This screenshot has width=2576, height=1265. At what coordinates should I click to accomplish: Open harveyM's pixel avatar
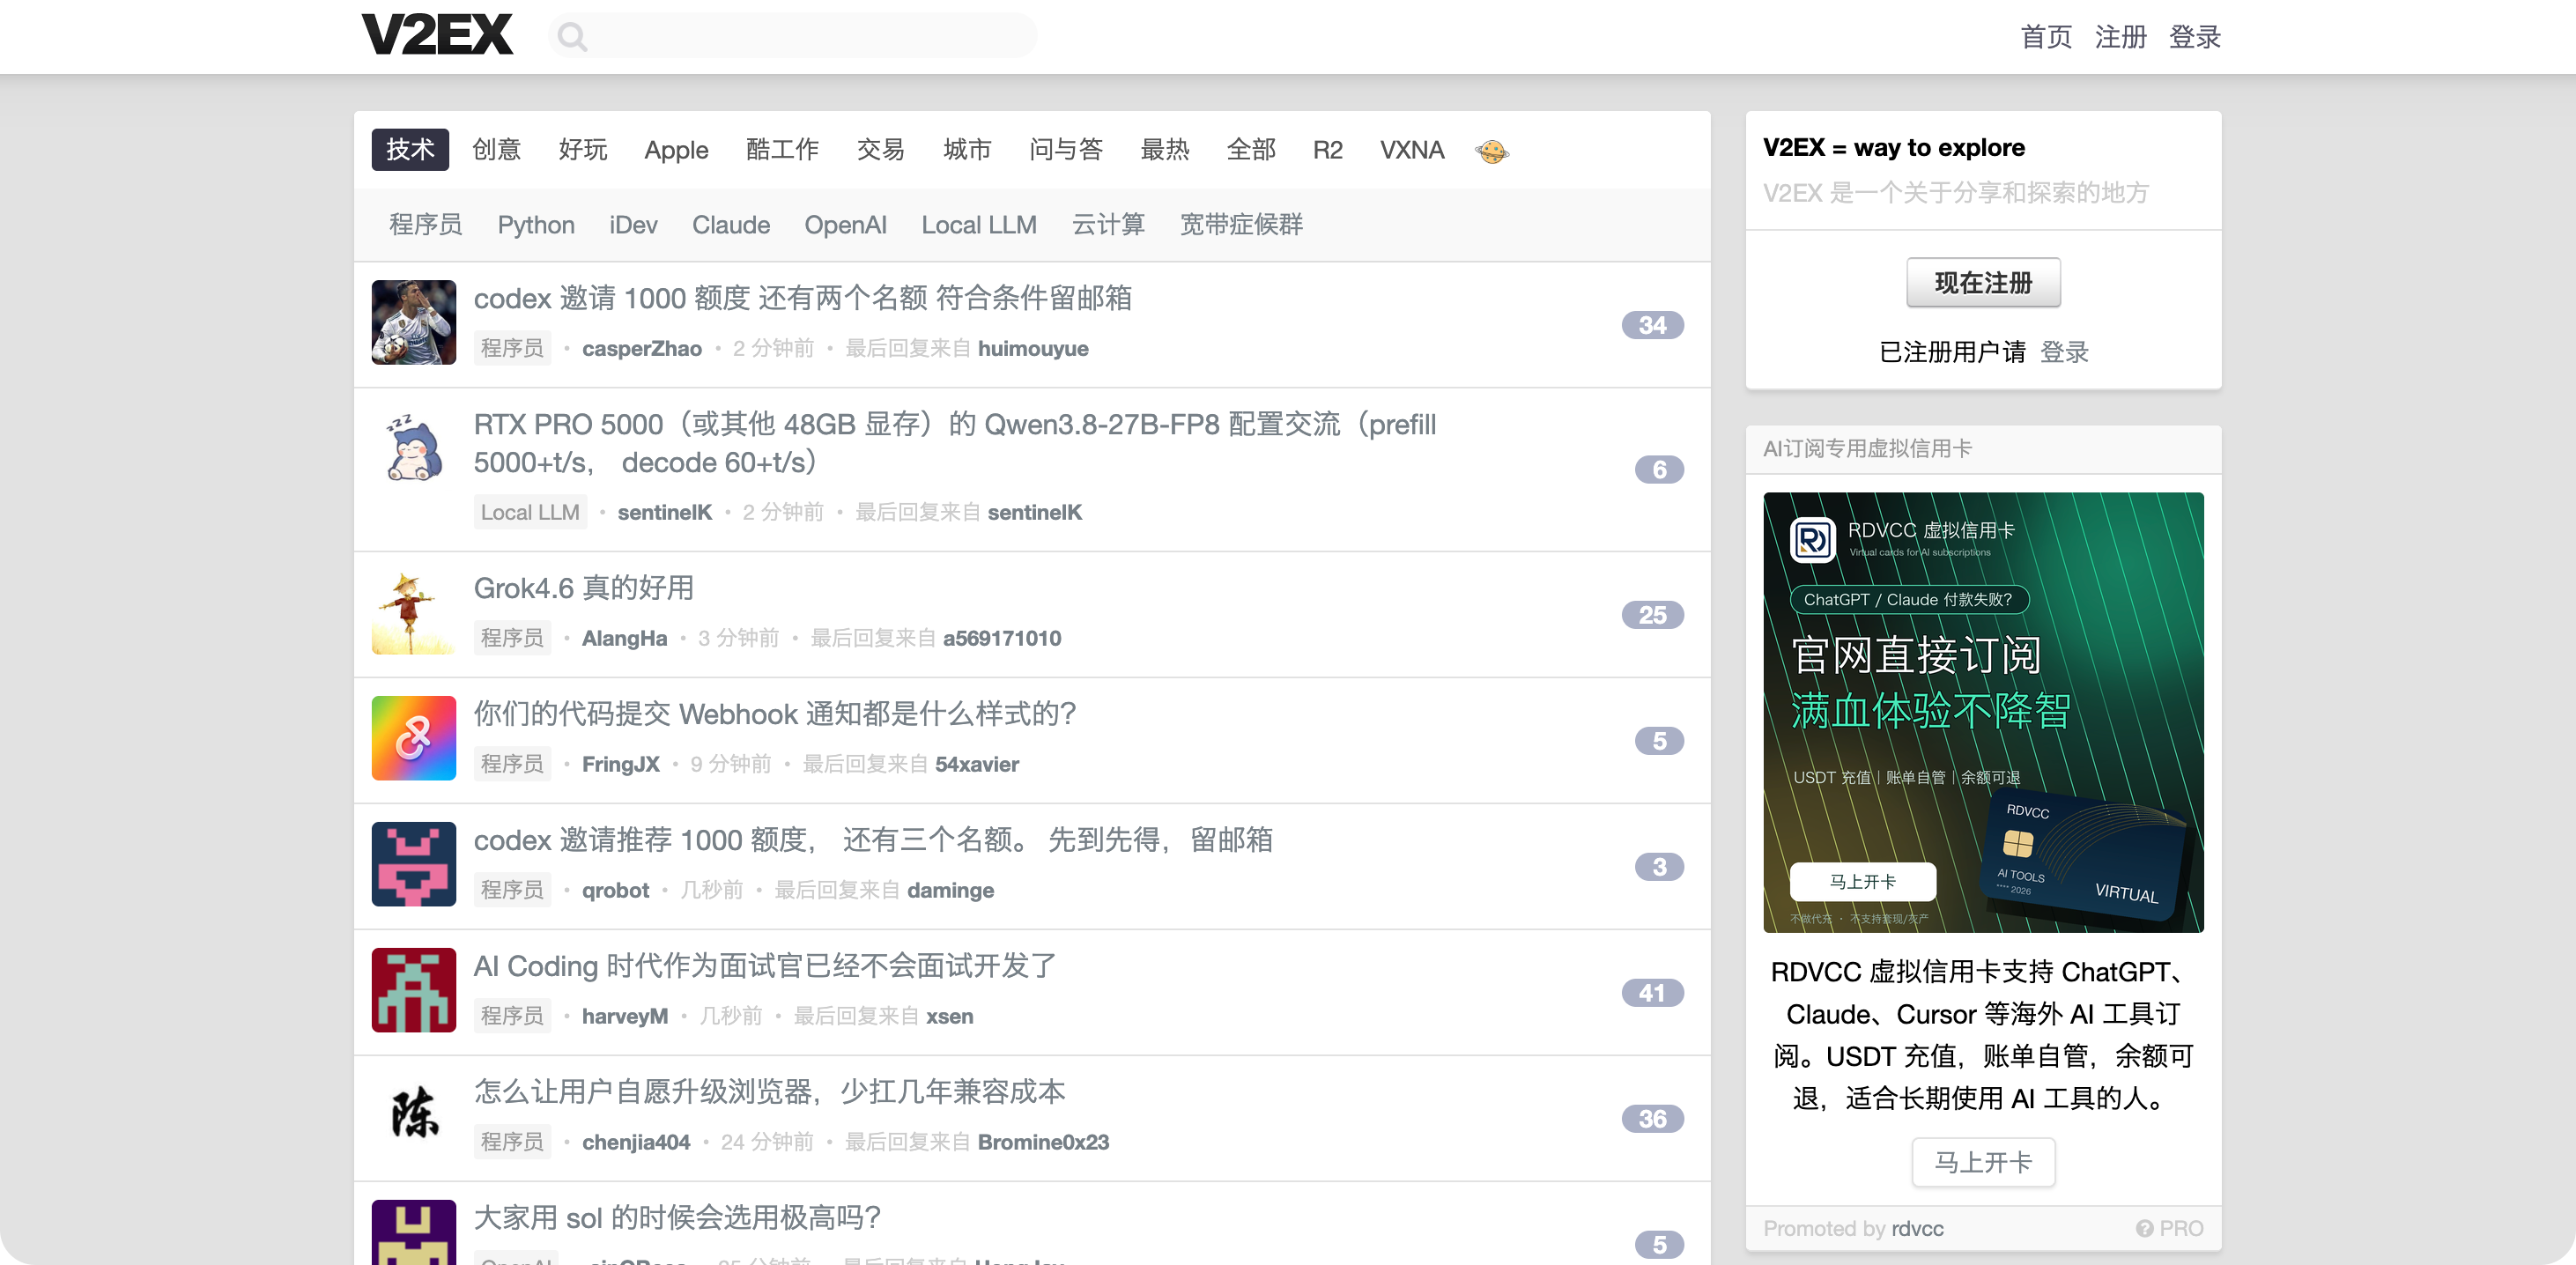pyautogui.click(x=413, y=990)
